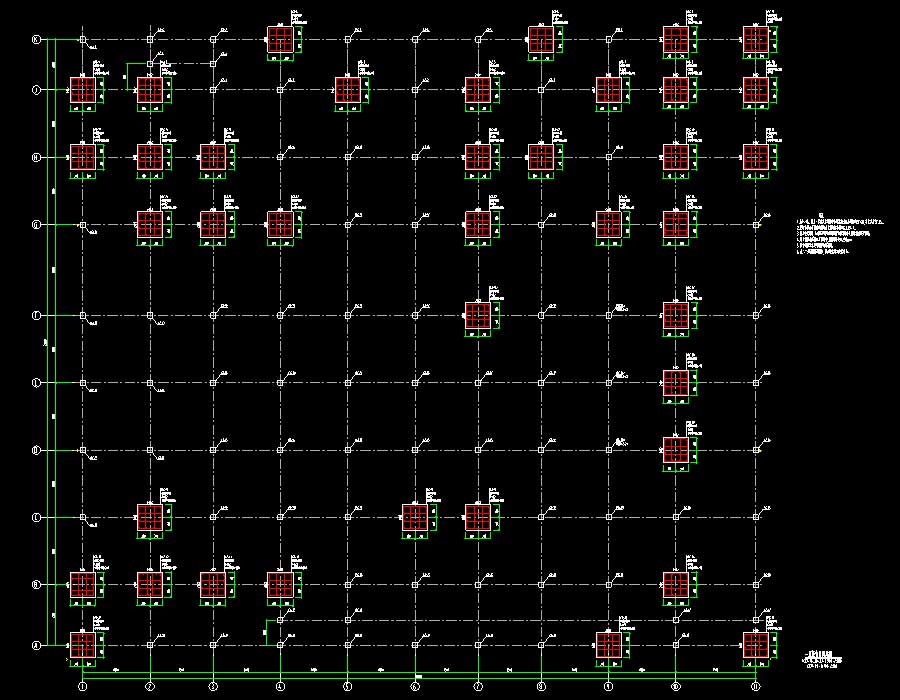Select the red footing at axes J and 9
900x700 pixels.
609,90
